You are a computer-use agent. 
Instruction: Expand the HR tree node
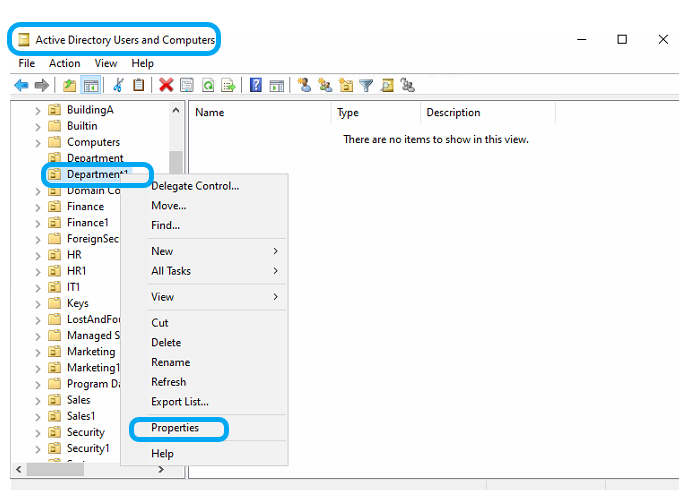pos(38,256)
